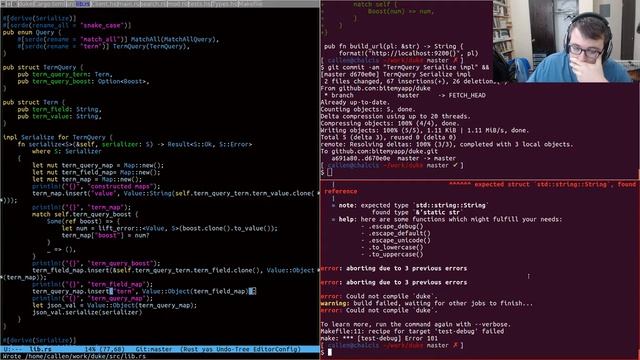This screenshot has width=640, height=360.
Task: Click the Rust major mode label in the mode line
Action: pyautogui.click(x=191, y=349)
